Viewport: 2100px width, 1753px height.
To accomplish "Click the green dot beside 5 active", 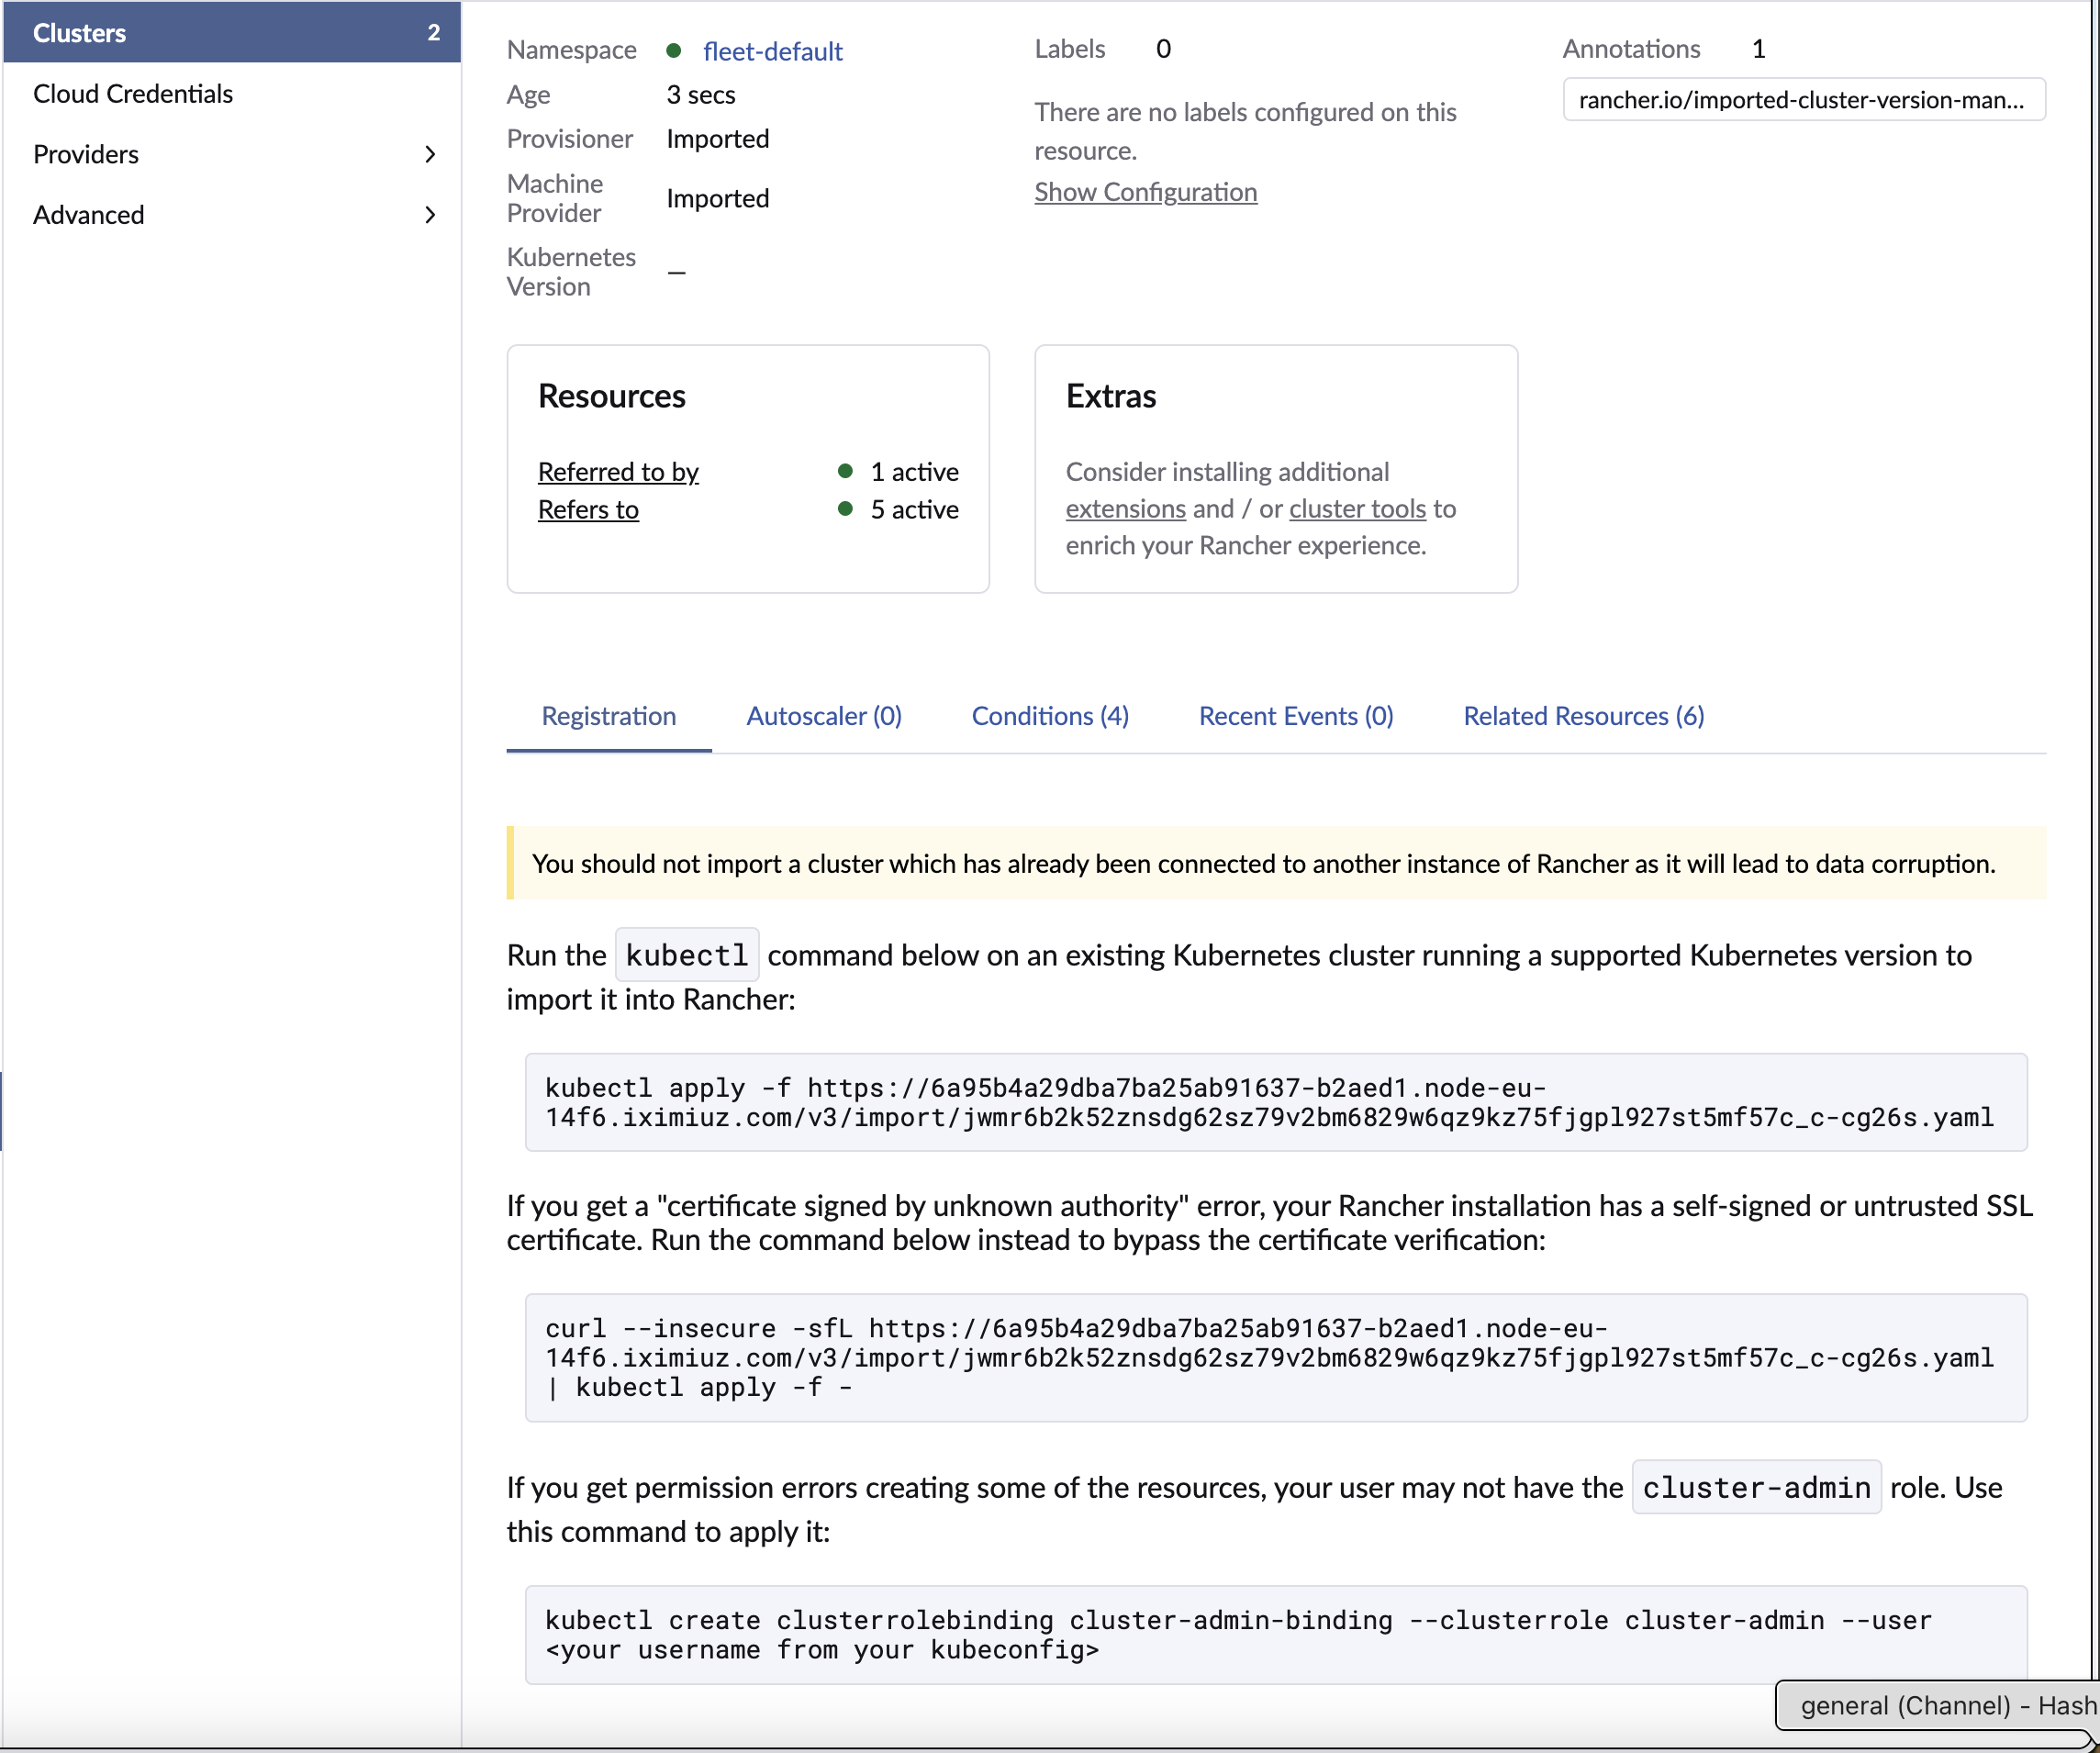I will [845, 509].
